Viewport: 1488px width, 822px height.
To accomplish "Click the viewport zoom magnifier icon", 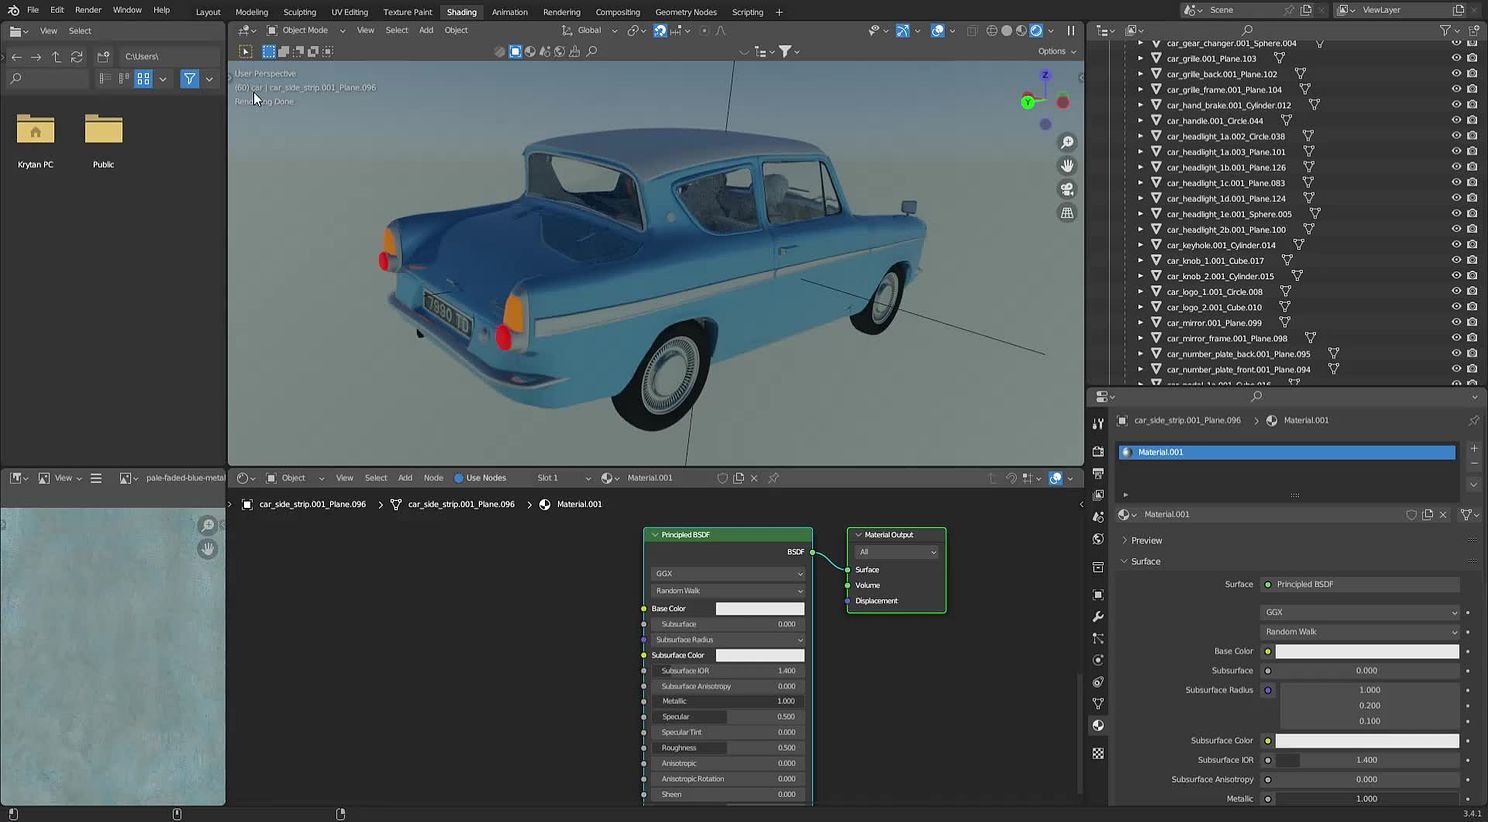I will (1067, 143).
